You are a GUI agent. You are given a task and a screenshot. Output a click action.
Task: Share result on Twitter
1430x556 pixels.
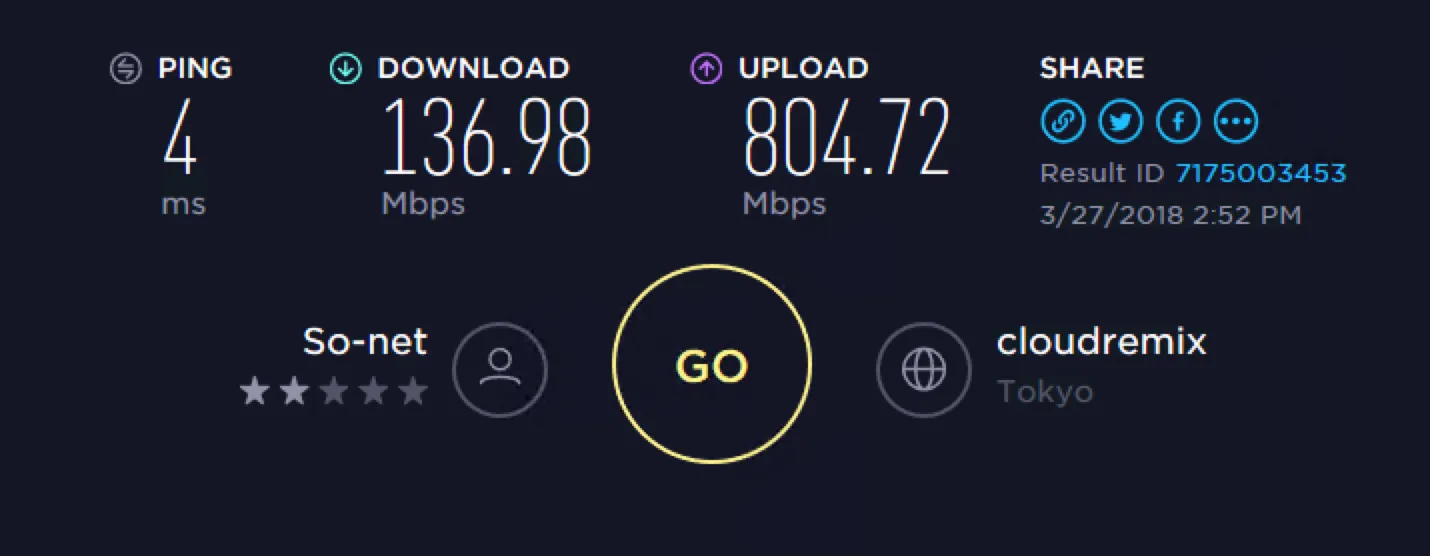click(1120, 122)
